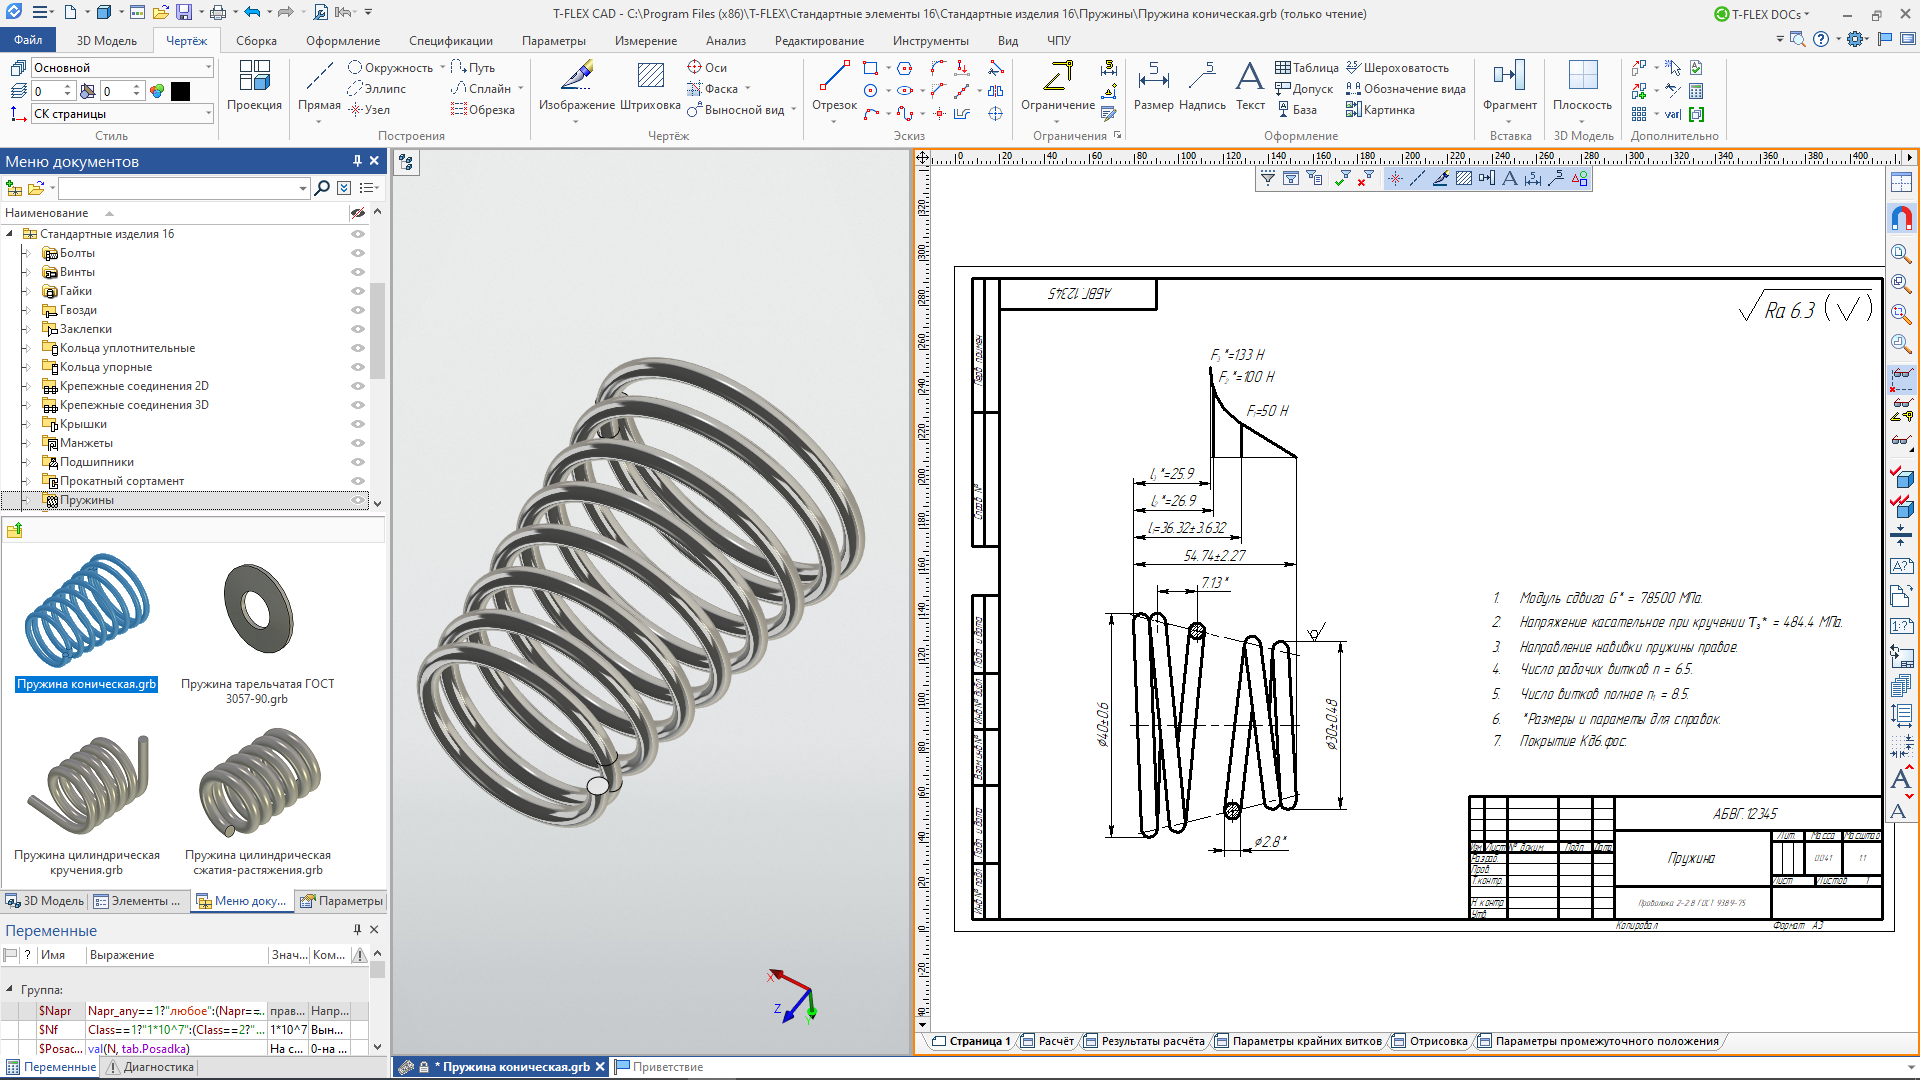Viewport: 1920px width, 1080px height.
Task: Expand the Подшипники tree folder
Action: pyautogui.click(x=28, y=462)
